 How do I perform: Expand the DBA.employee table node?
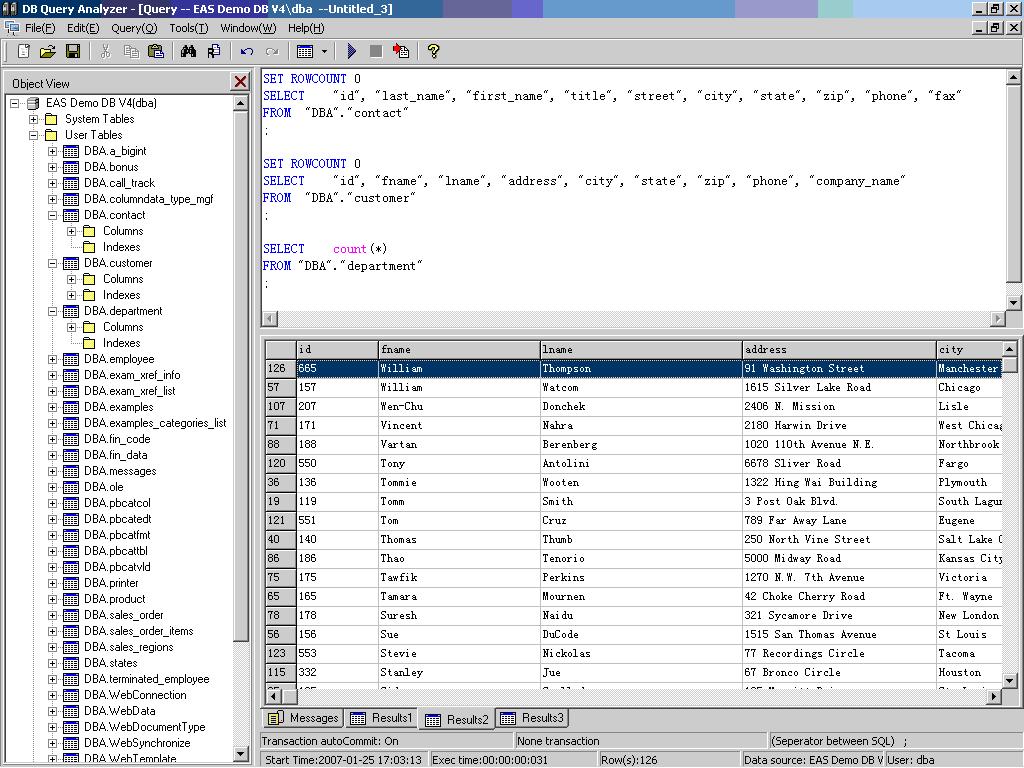click(x=52, y=359)
